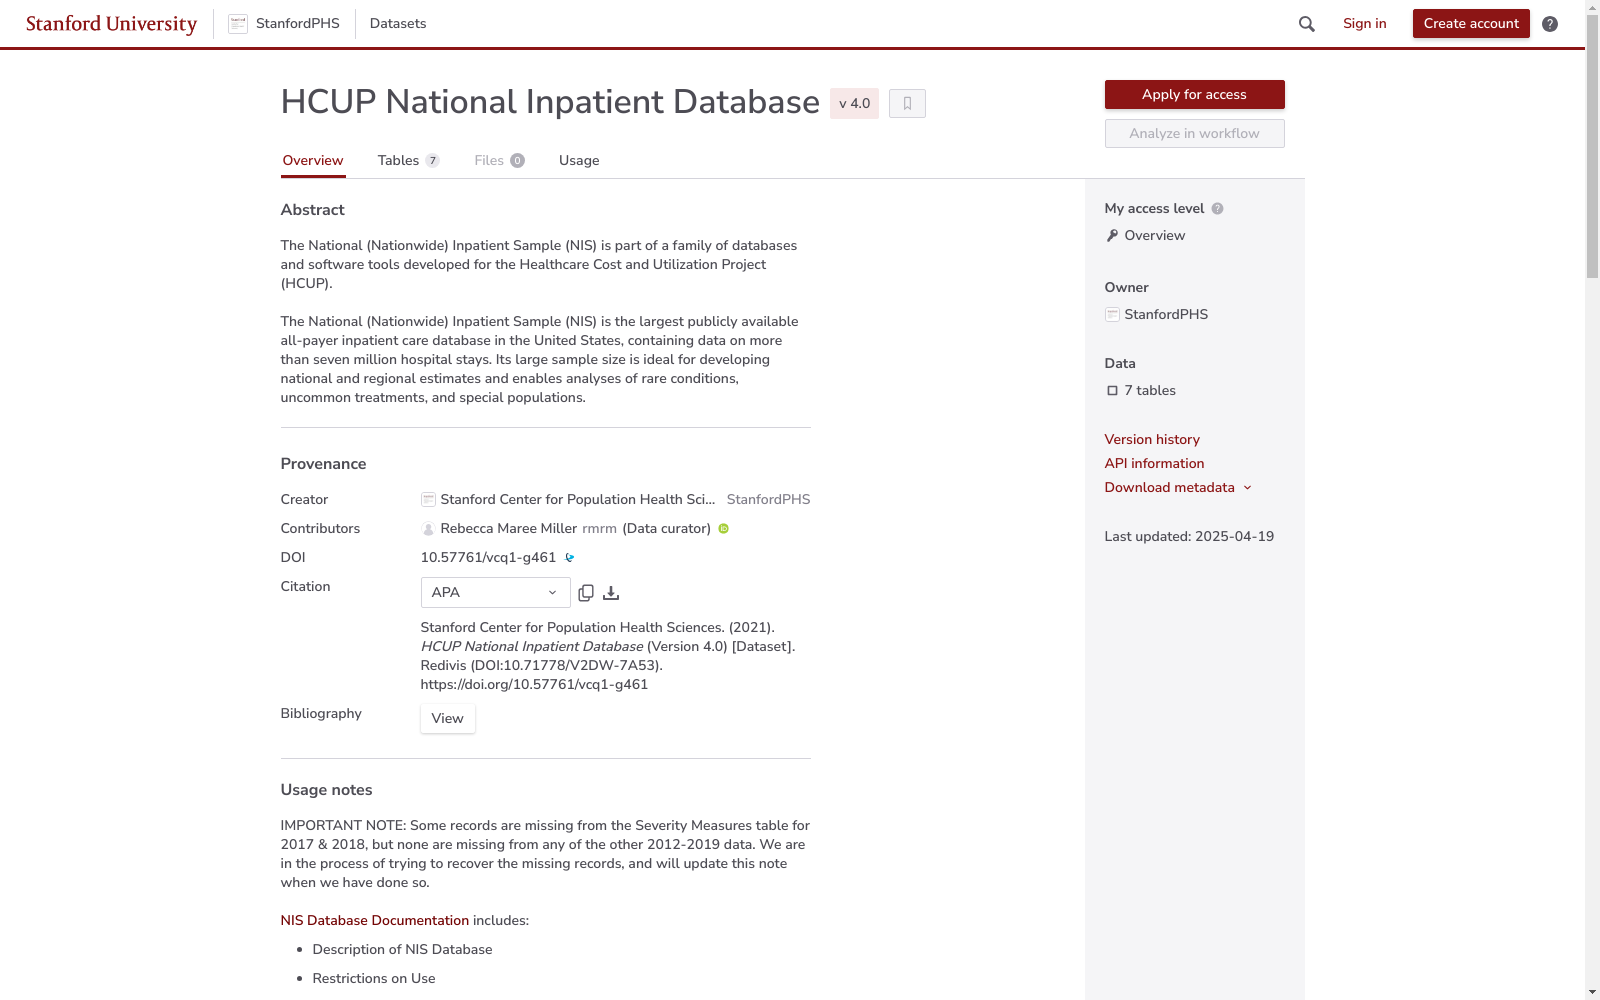Open the DOI link icon

coord(570,558)
